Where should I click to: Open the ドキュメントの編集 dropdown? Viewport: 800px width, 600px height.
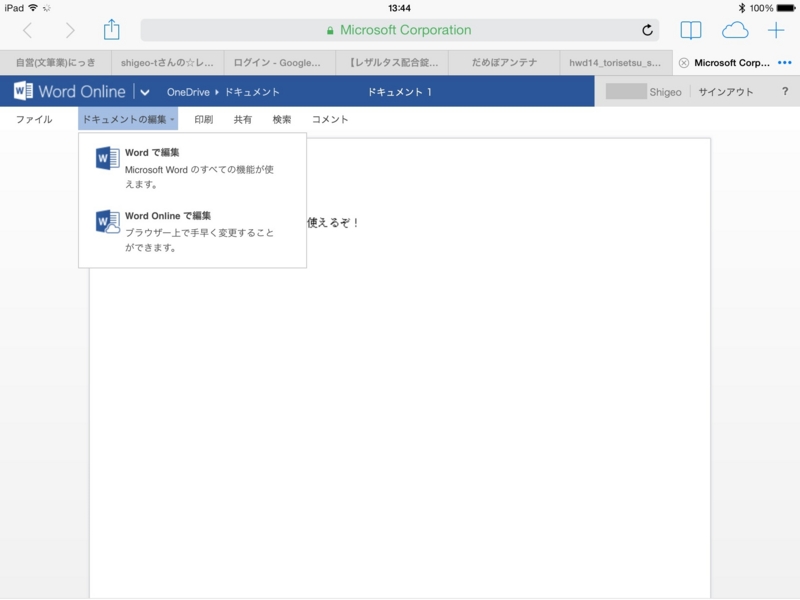point(126,119)
